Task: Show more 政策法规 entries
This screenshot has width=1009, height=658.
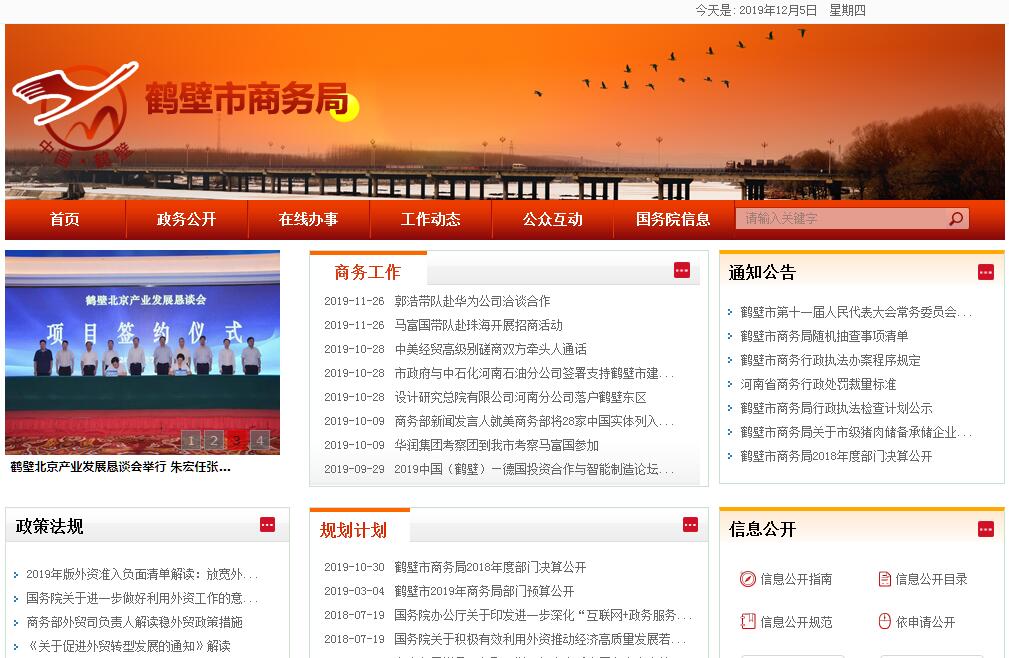Action: [267, 525]
